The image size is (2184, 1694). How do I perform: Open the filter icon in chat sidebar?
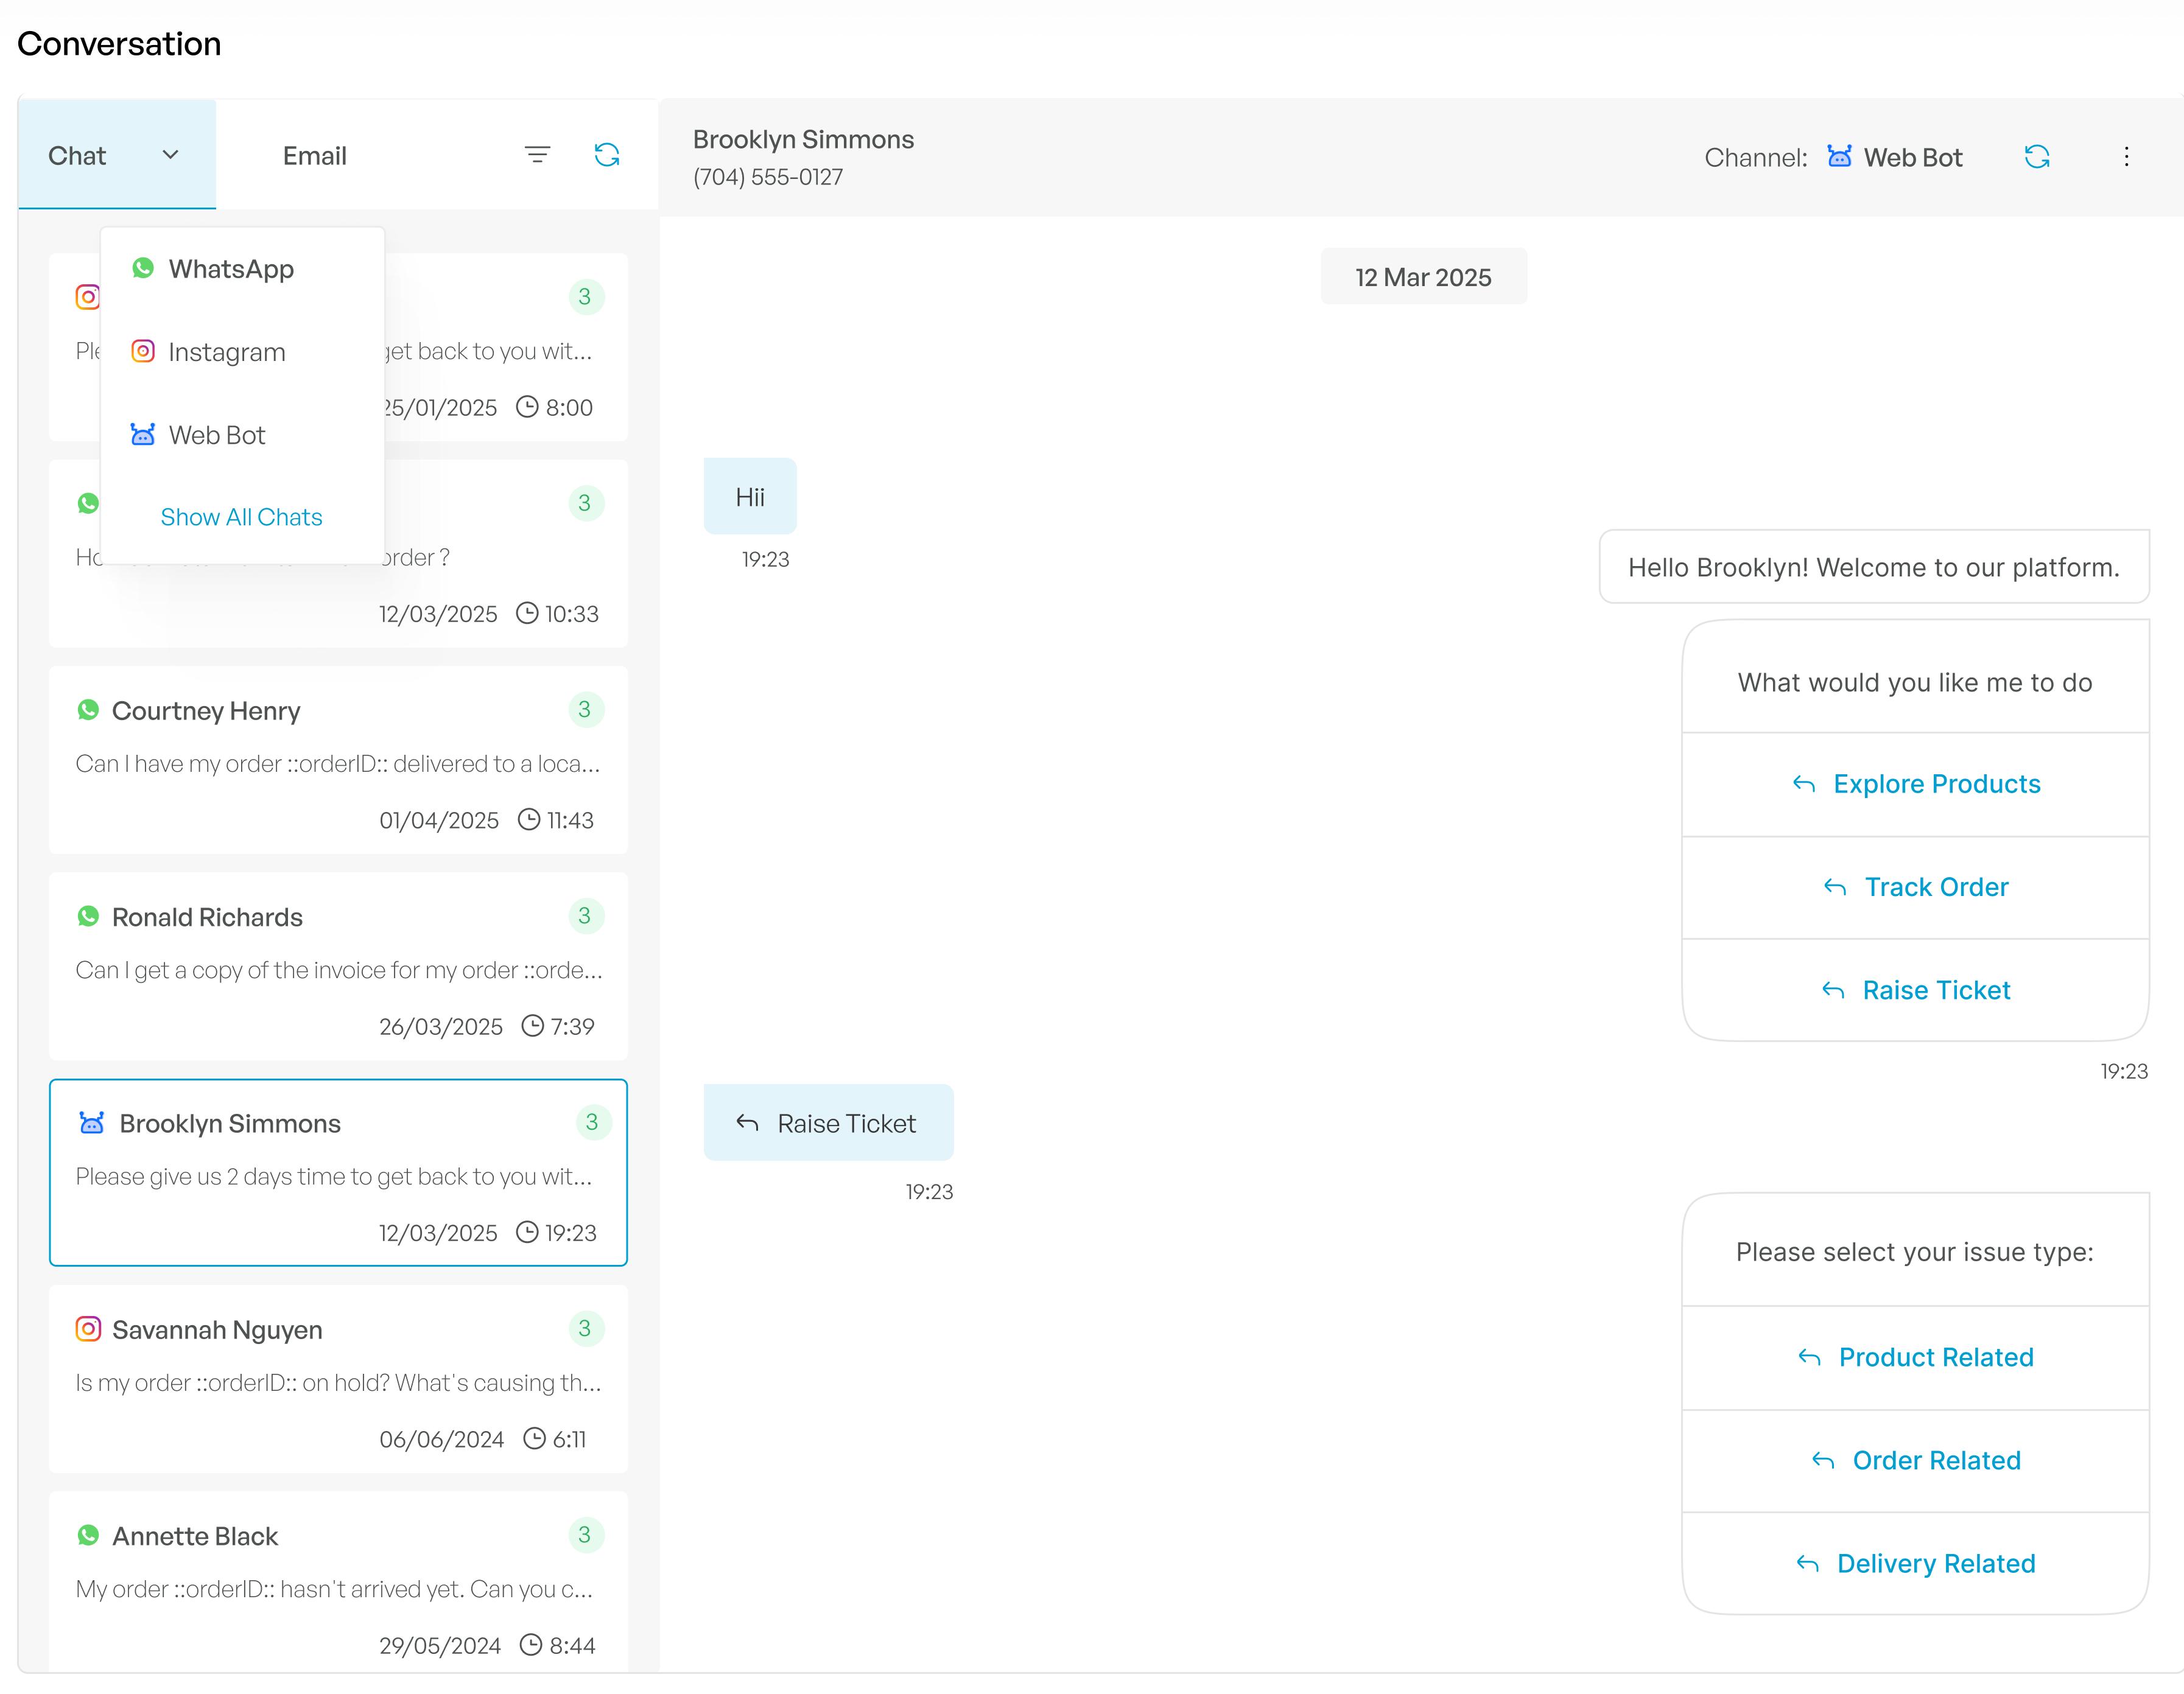[x=538, y=154]
